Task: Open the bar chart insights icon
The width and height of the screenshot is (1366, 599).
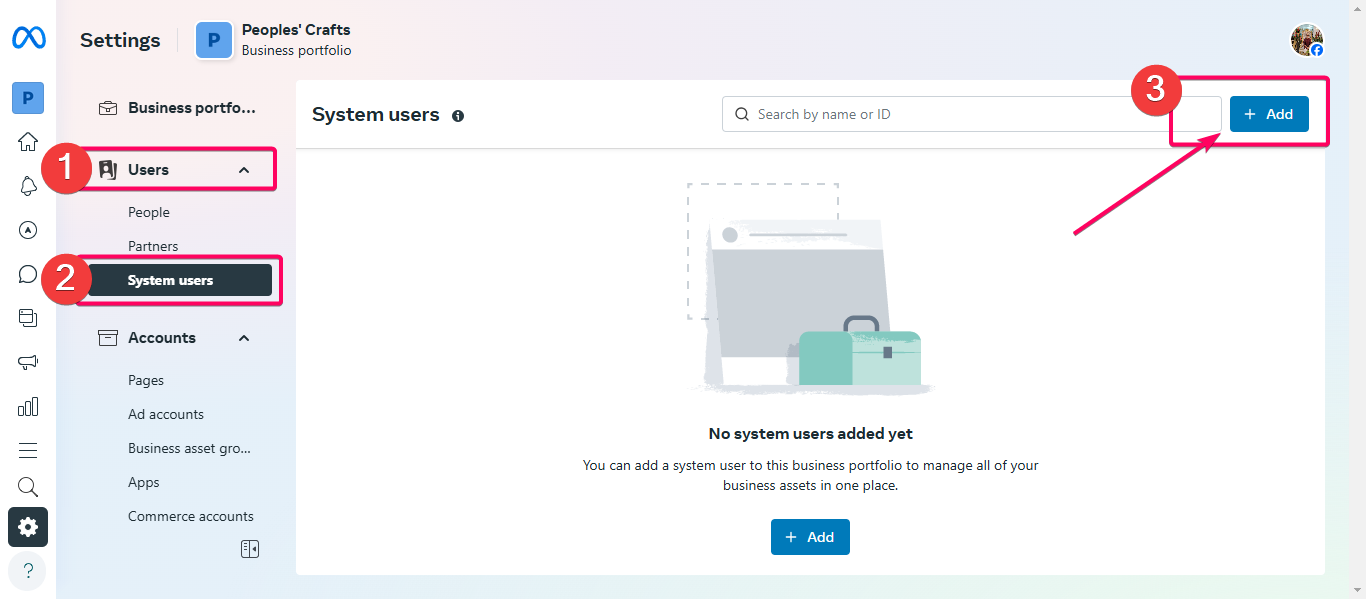Action: [x=28, y=406]
